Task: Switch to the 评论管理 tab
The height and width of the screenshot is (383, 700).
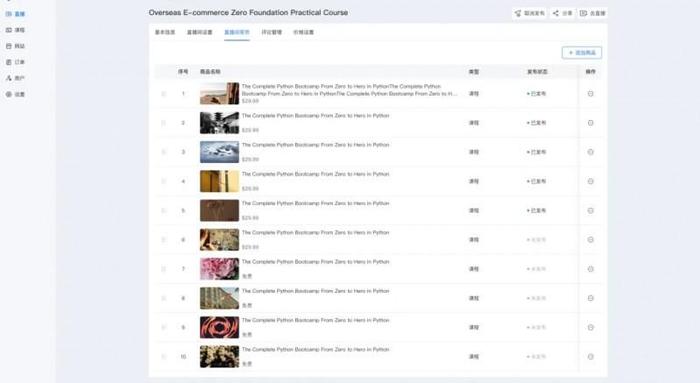Action: tap(271, 32)
